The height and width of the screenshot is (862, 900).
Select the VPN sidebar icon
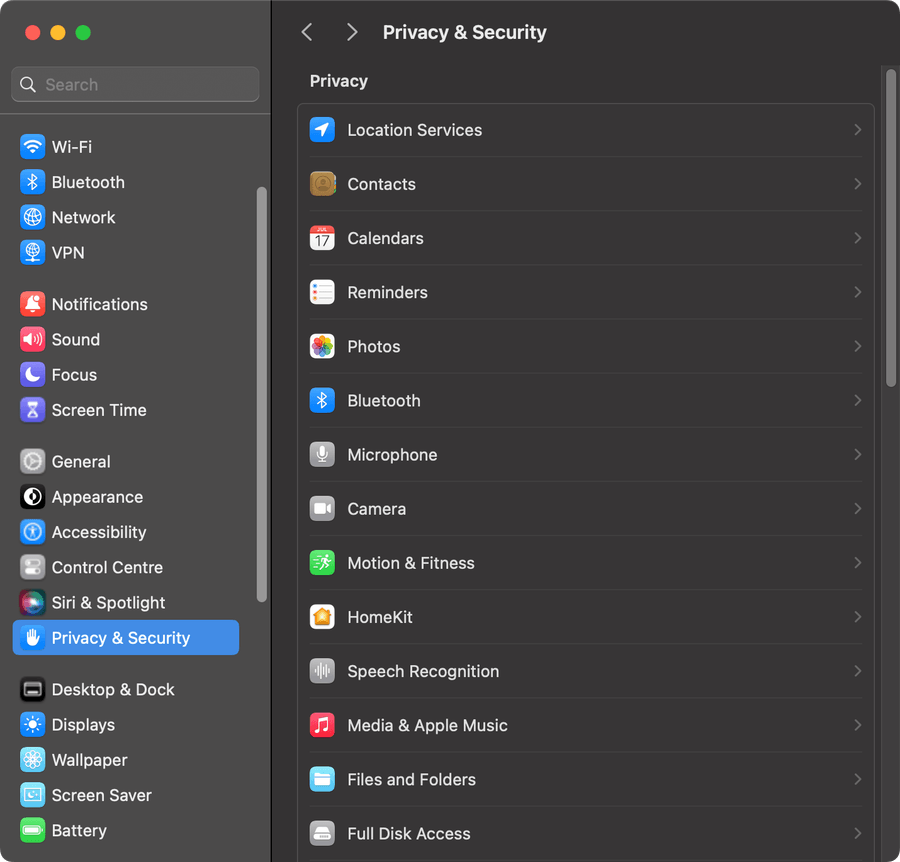click(31, 252)
